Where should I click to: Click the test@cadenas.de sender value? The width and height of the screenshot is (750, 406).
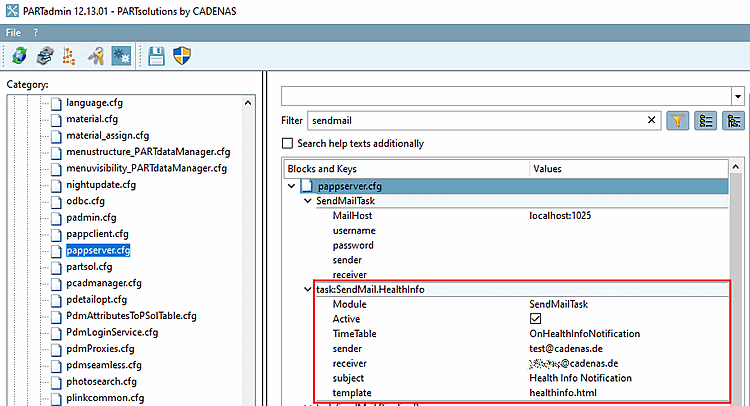point(566,349)
